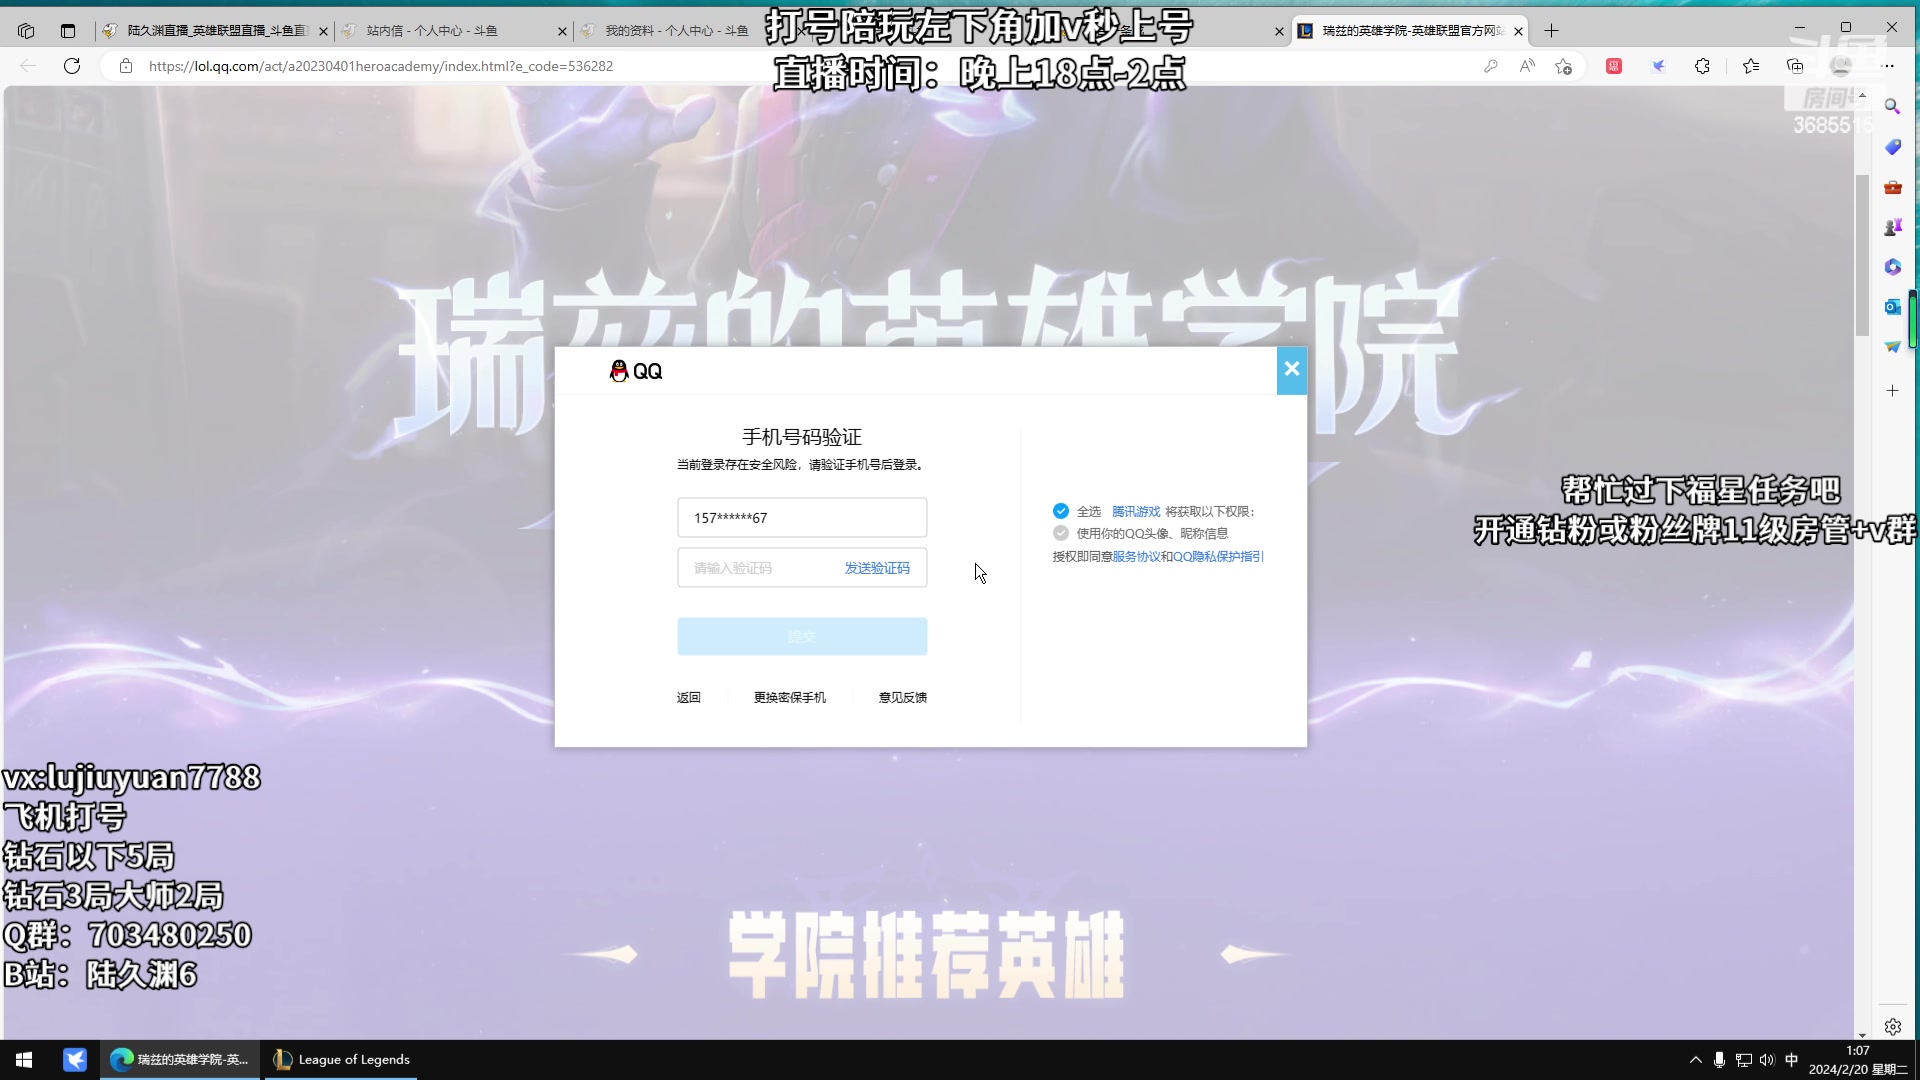Open the tab actions menu icon
Image resolution: width=1920 pixels, height=1080 pixels.
[68, 31]
